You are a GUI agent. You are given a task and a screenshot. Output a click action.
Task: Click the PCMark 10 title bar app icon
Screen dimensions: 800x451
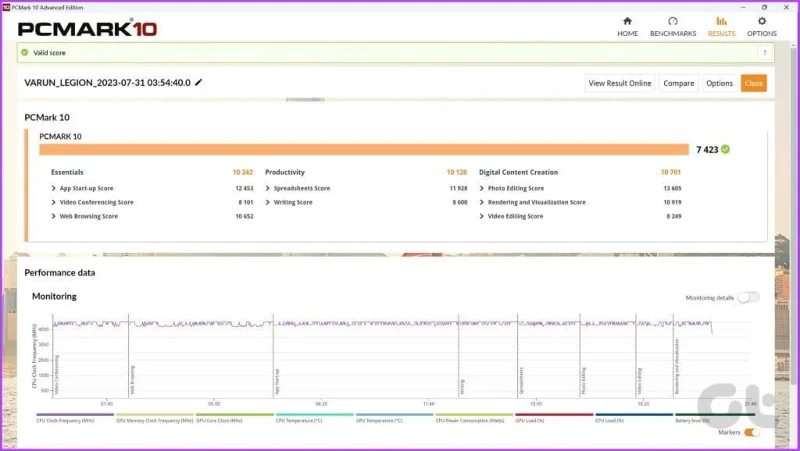pyautogui.click(x=6, y=7)
